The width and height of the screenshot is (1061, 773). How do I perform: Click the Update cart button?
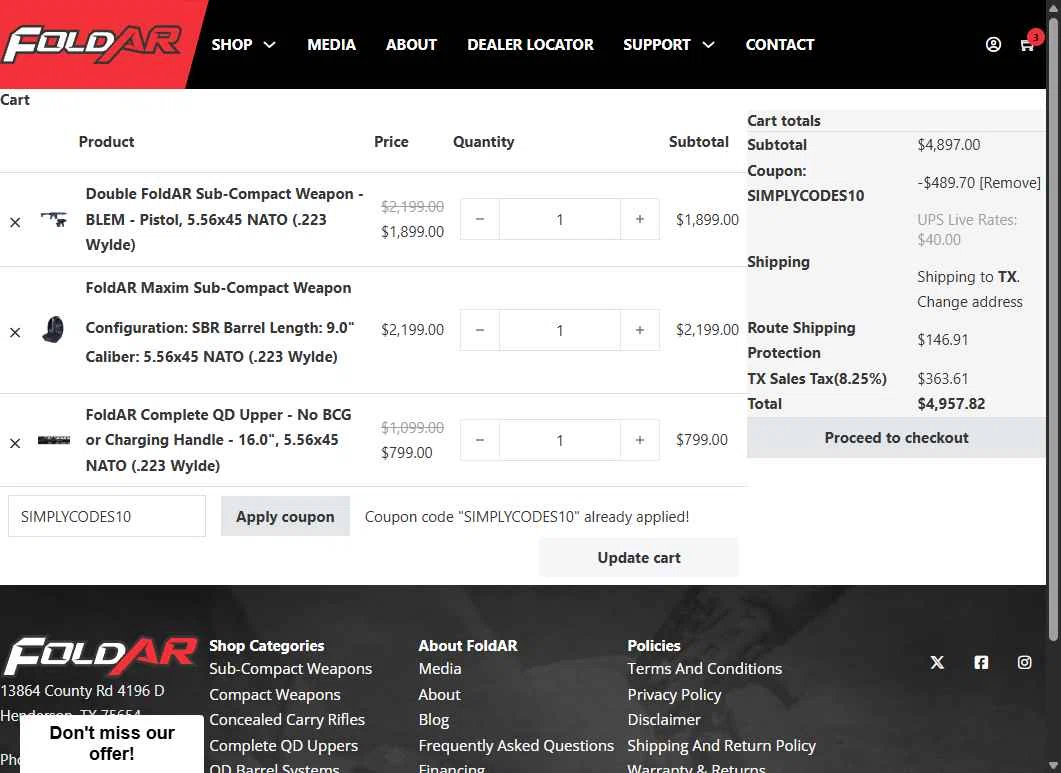639,558
